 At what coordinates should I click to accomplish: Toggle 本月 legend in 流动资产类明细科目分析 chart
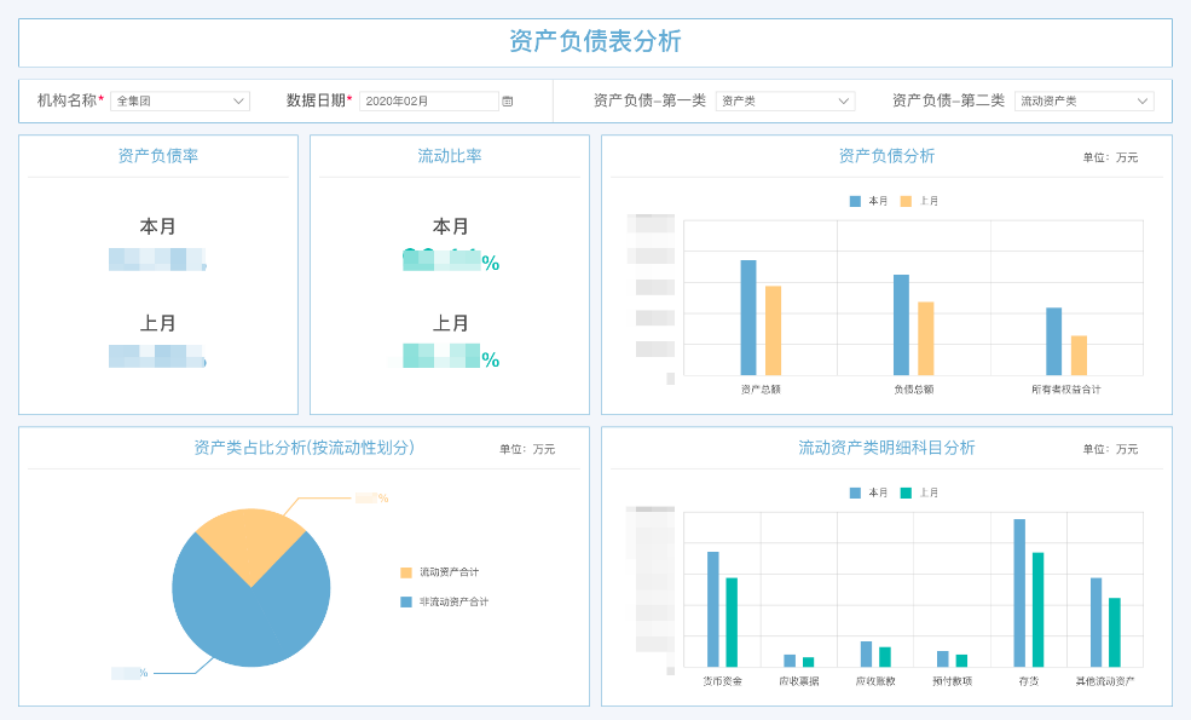pos(869,493)
